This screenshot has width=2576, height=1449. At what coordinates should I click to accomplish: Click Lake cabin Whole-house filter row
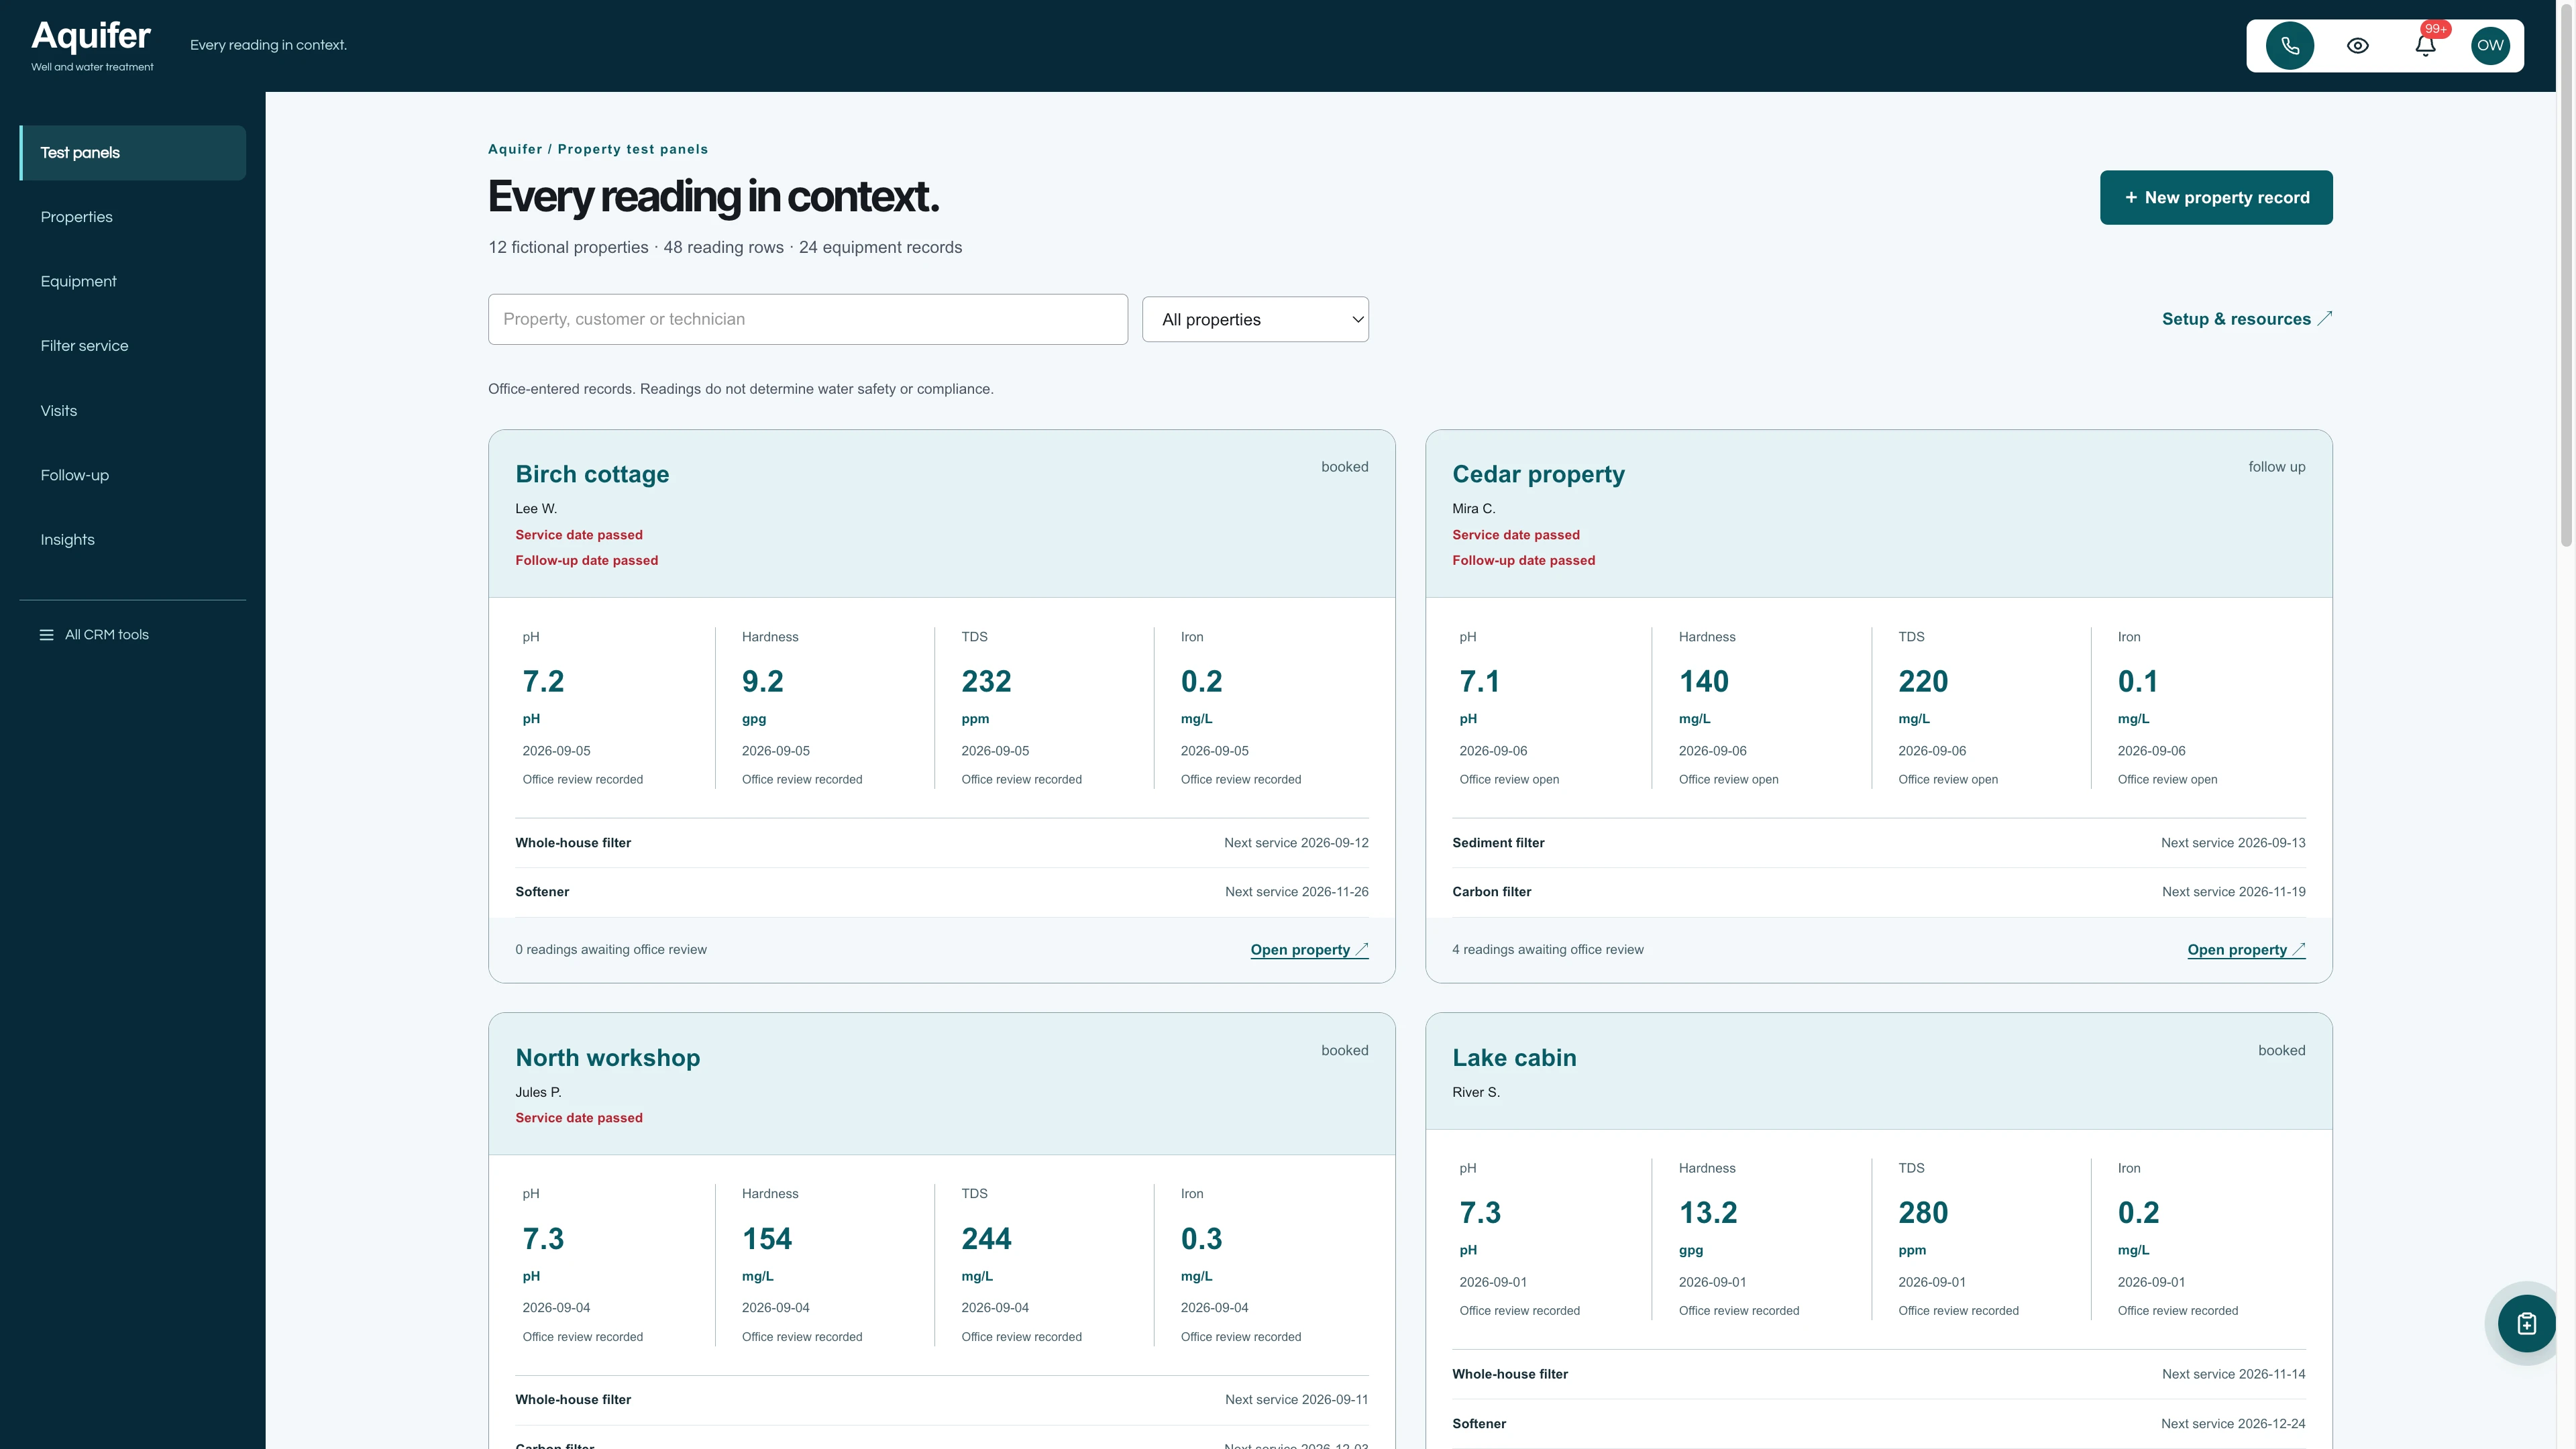coord(1878,1374)
